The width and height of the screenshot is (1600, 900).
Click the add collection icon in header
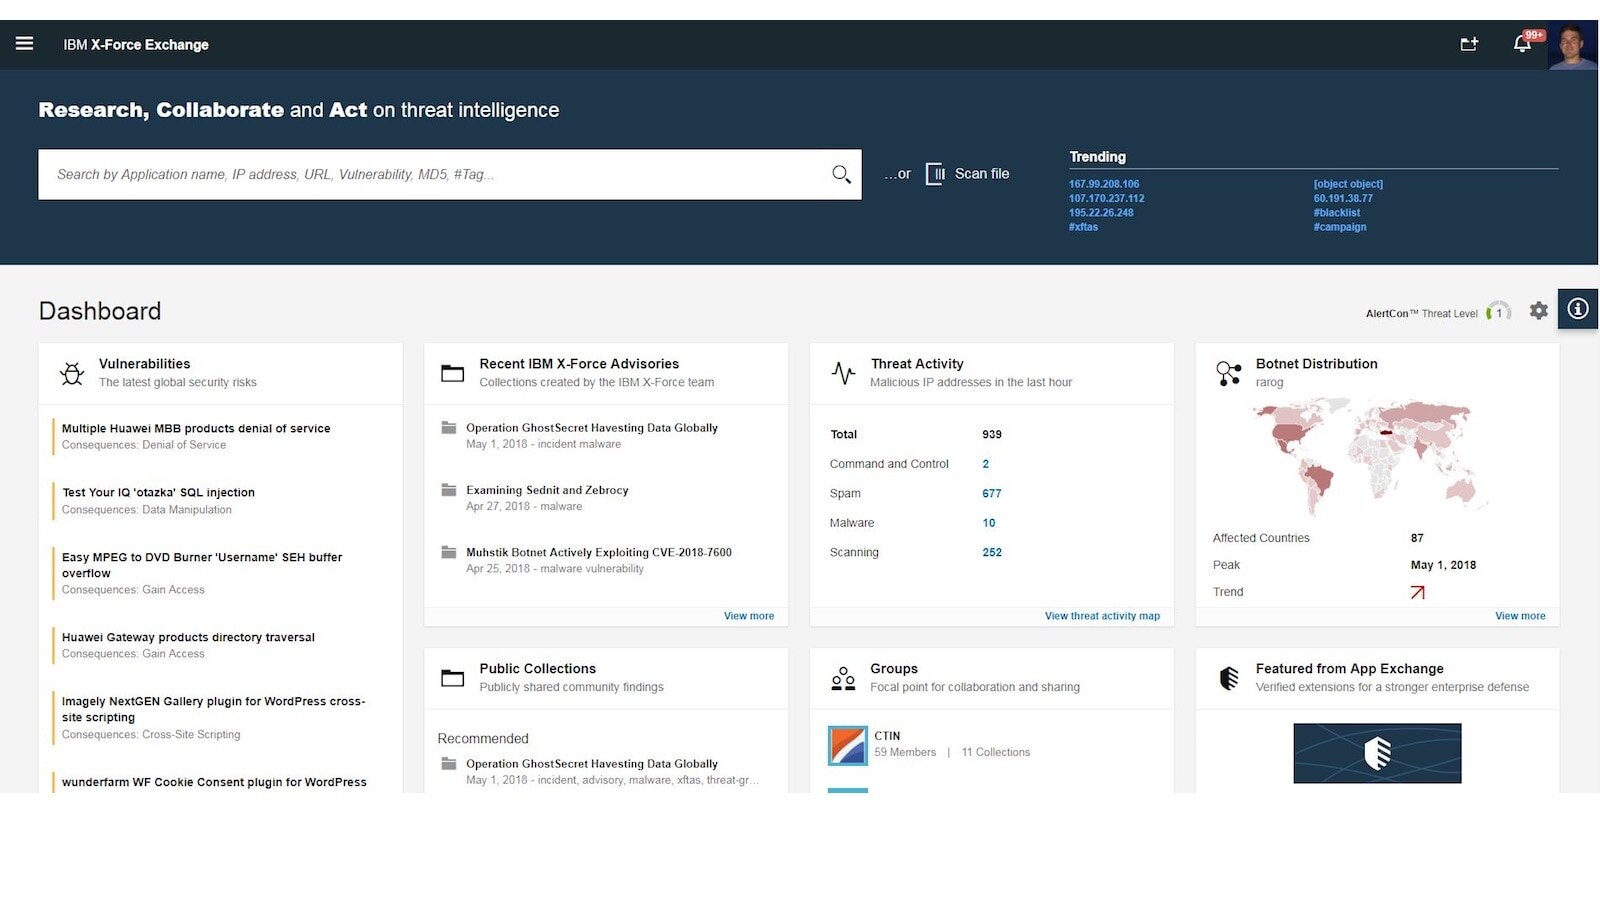pos(1469,44)
